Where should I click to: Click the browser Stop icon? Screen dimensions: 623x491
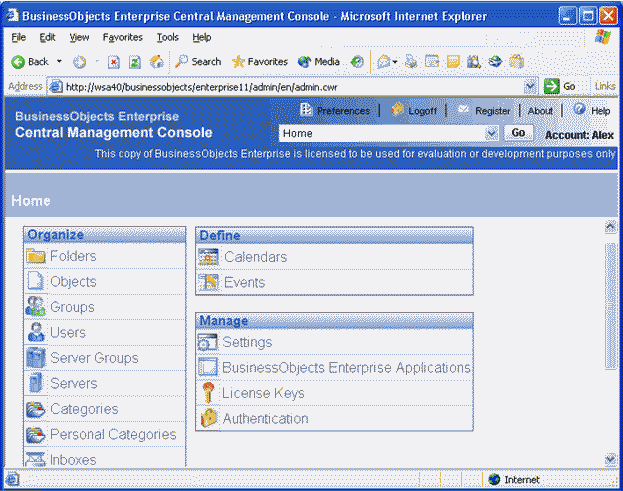[x=114, y=62]
